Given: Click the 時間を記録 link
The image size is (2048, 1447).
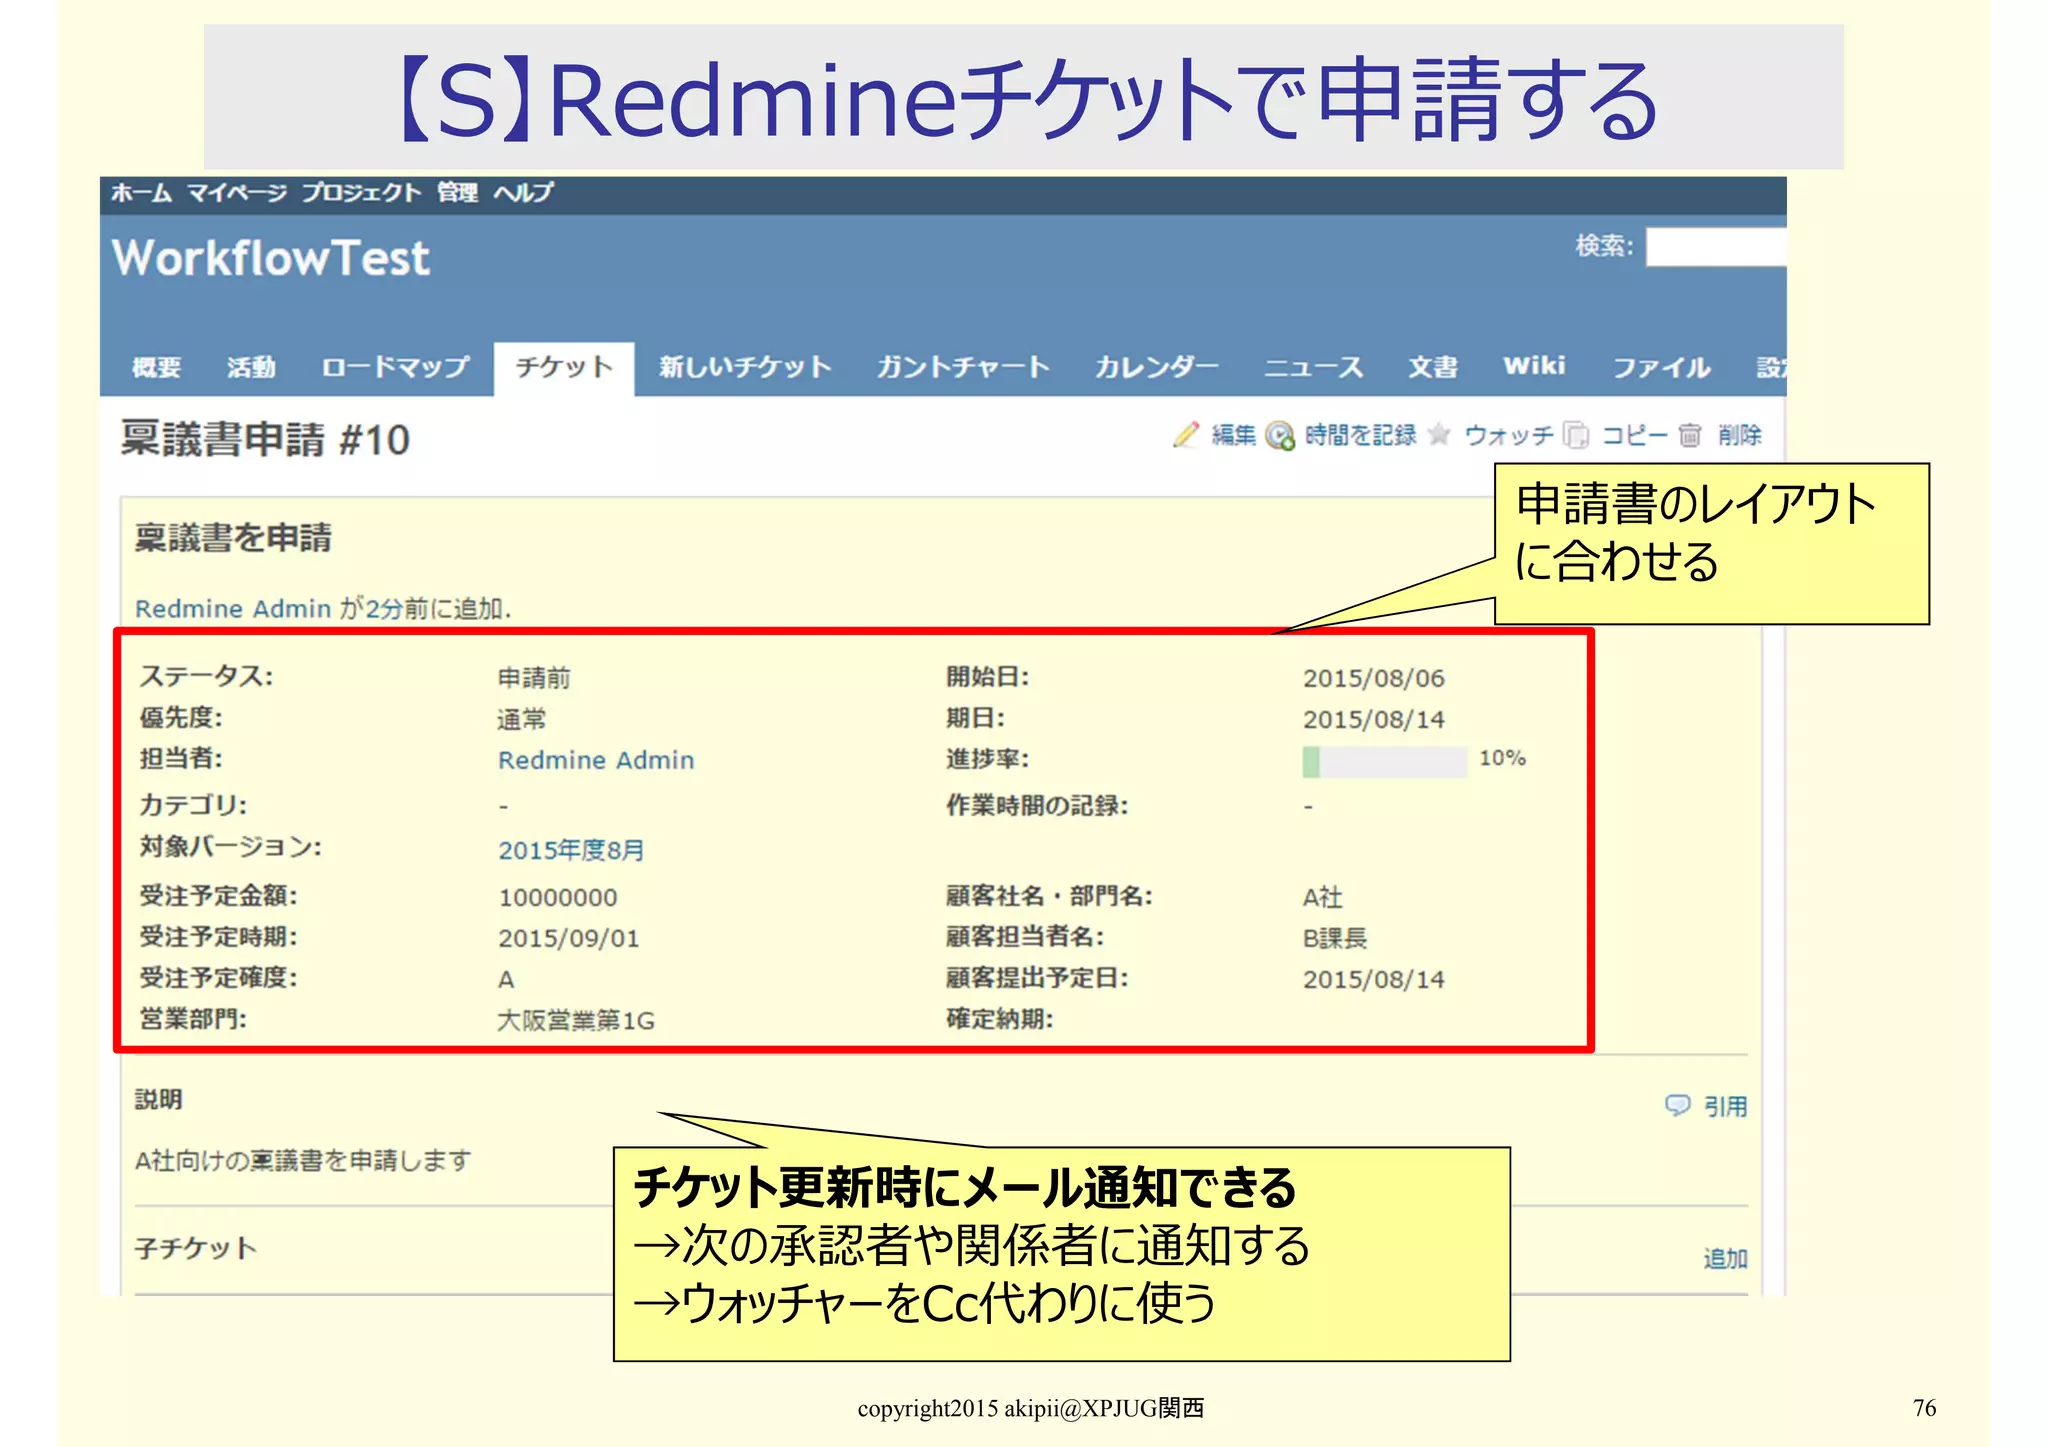Looking at the screenshot, I should (1360, 435).
